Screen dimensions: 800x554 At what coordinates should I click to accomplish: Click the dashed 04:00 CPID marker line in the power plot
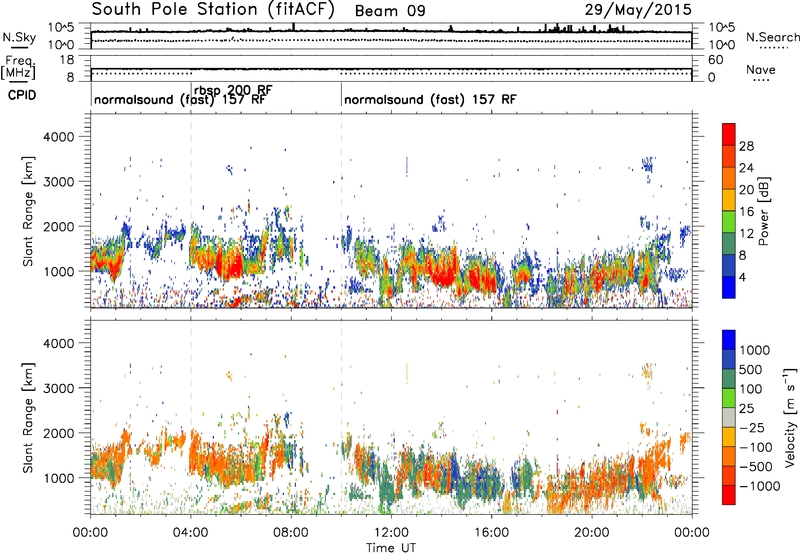click(x=191, y=211)
